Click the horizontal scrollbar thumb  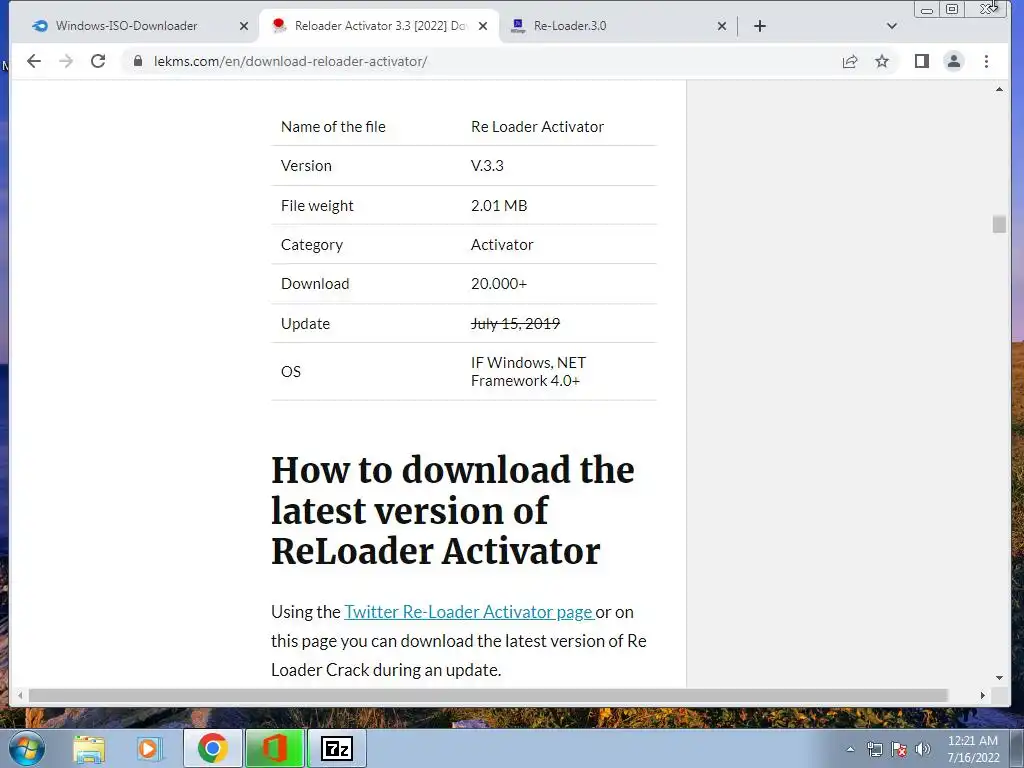click(488, 696)
